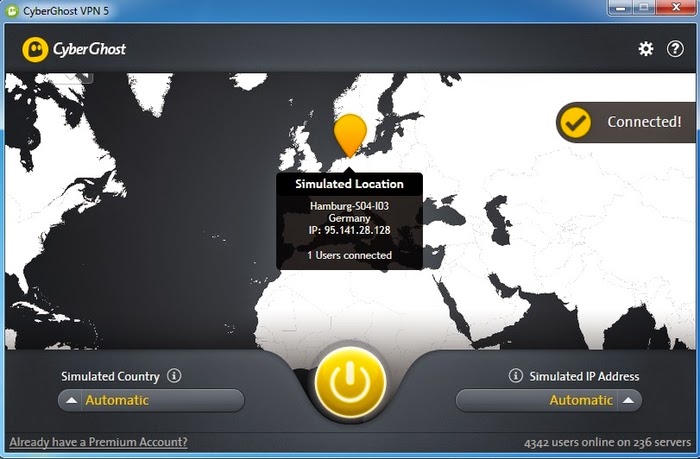This screenshot has width=700, height=459.
Task: Click the Already have a Premium Account link
Action: pos(98,442)
